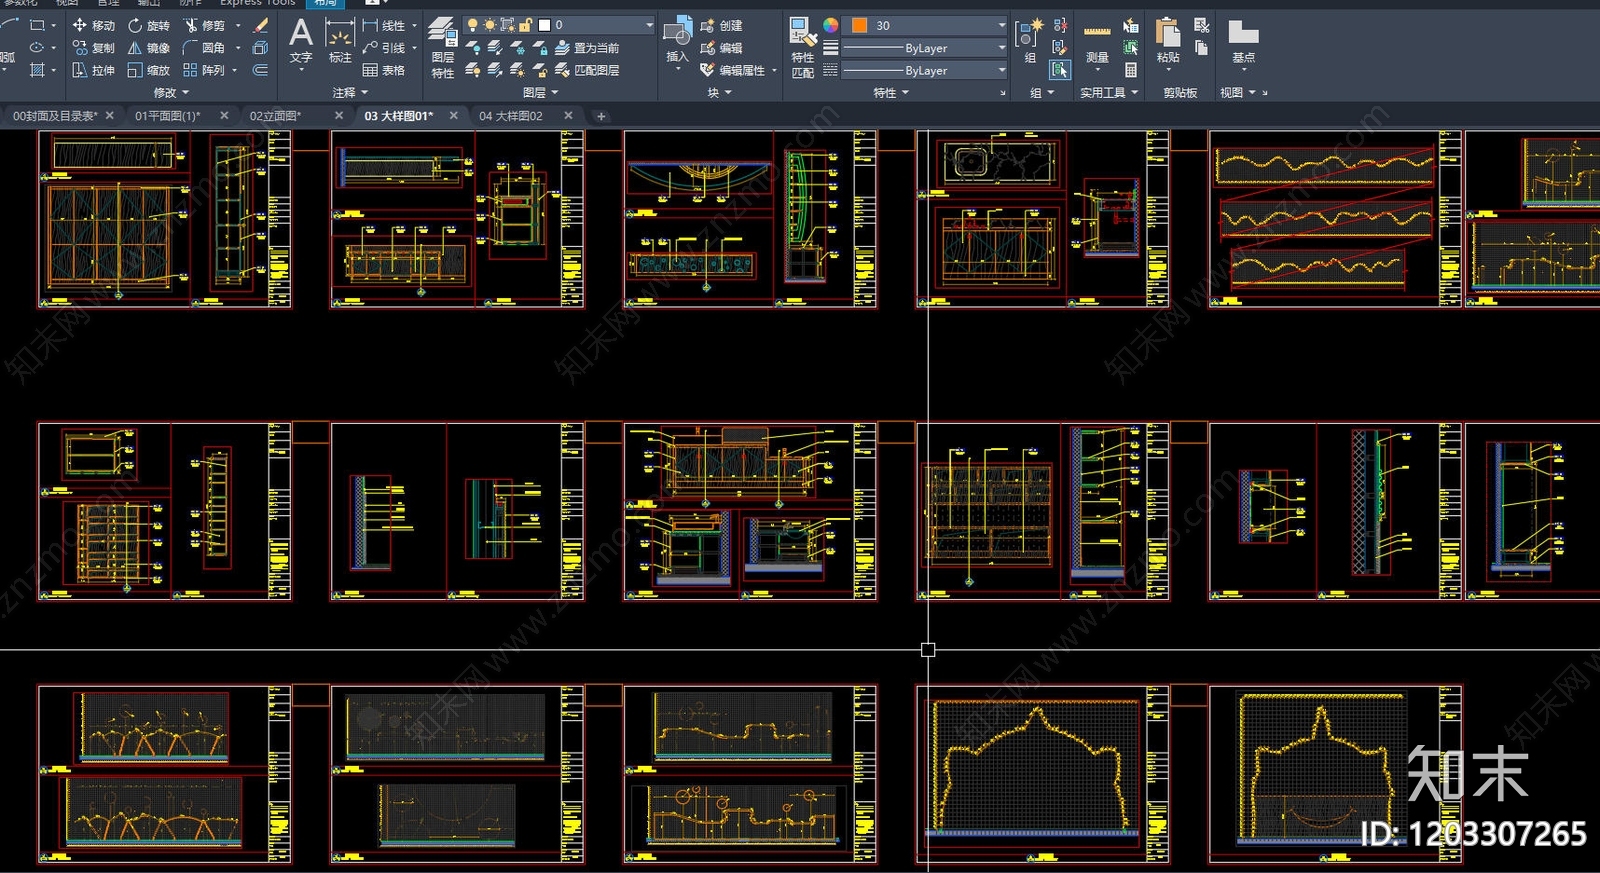The width and height of the screenshot is (1600, 873).
Task: Activate the Stretch (拉伸) tool
Action: click(x=93, y=71)
